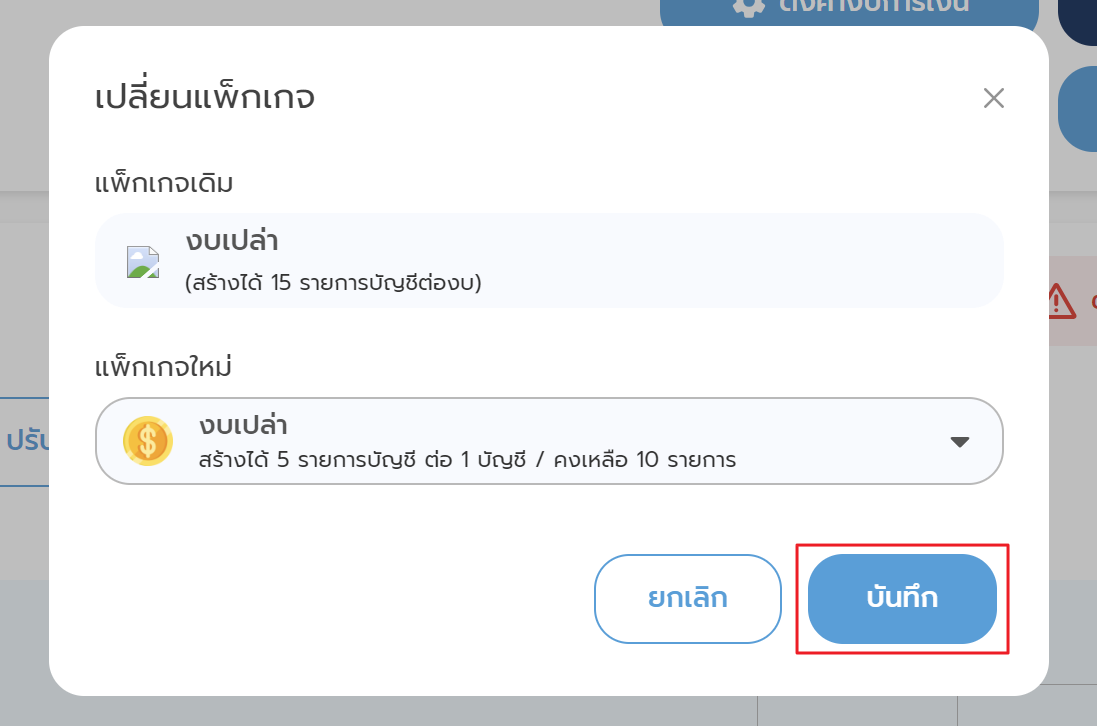1097x726 pixels.
Task: Click the red warning triangle icon
Action: [1061, 299]
